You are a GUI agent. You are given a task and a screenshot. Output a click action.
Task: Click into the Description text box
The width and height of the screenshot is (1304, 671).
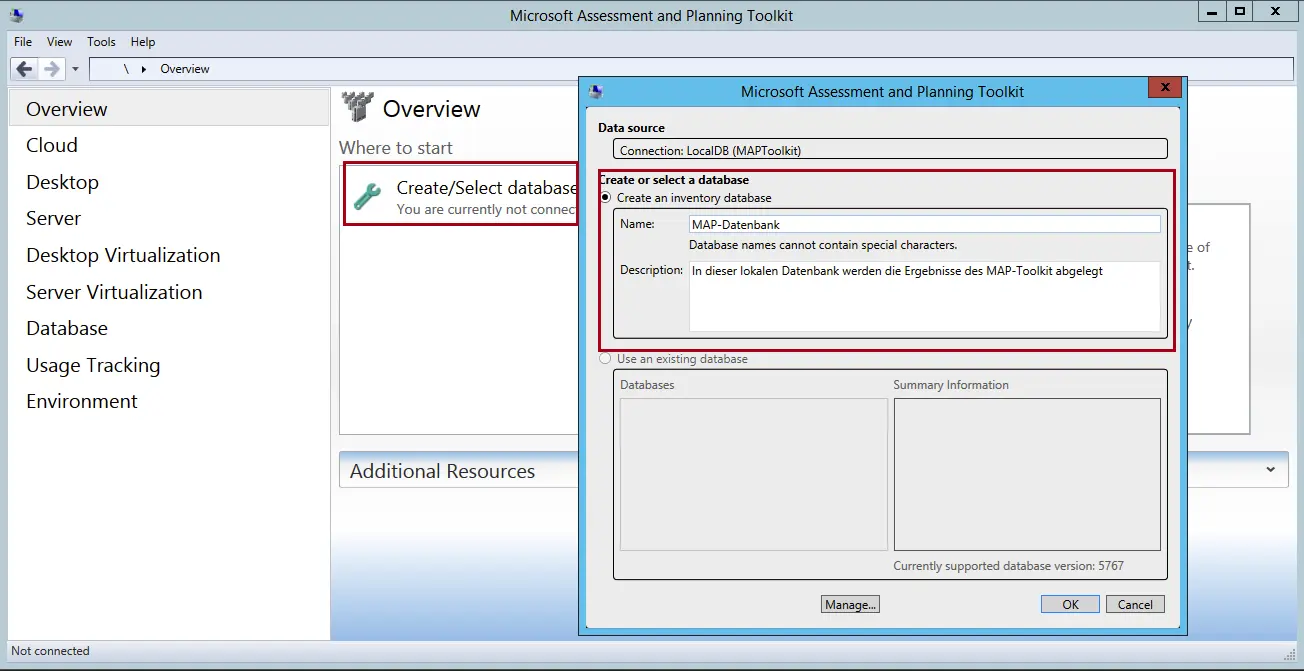pos(925,296)
